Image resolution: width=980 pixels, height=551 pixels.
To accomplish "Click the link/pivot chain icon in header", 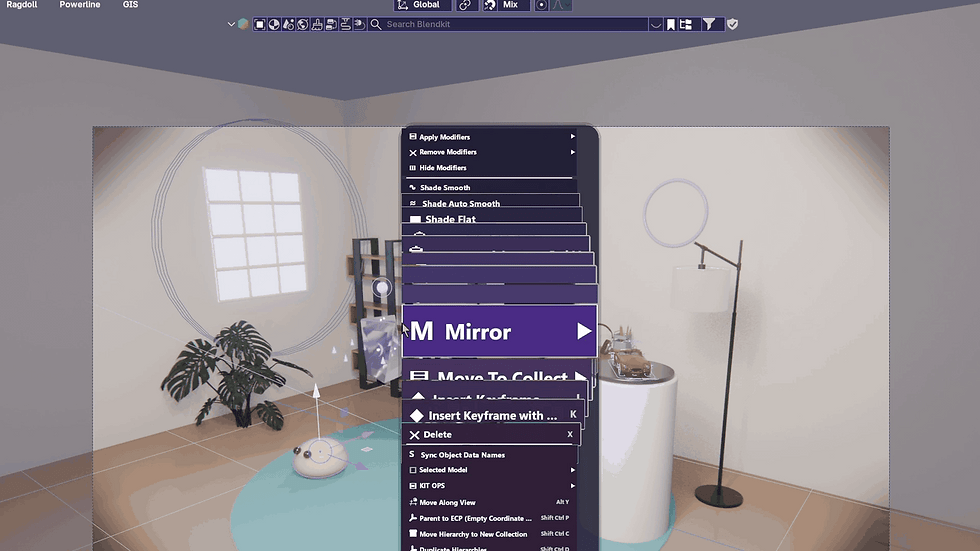I will click(465, 5).
